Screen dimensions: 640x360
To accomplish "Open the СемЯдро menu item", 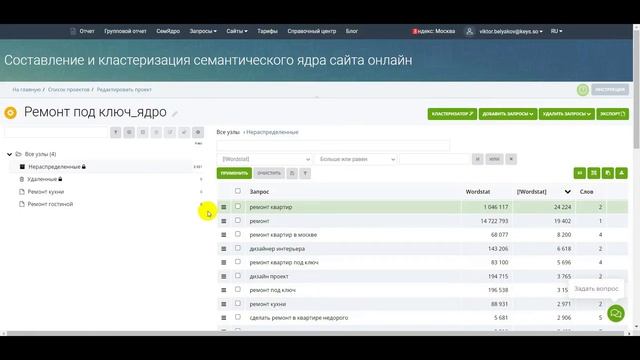I will (x=168, y=31).
